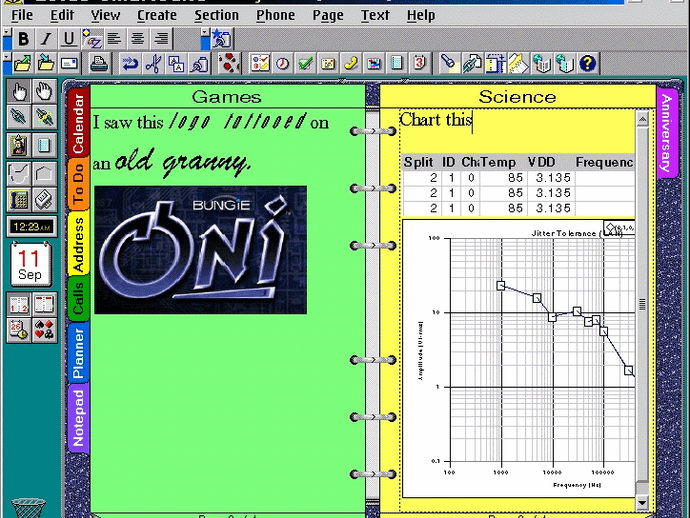Switch to the To Do section tab
The image size is (690, 518).
(78, 184)
